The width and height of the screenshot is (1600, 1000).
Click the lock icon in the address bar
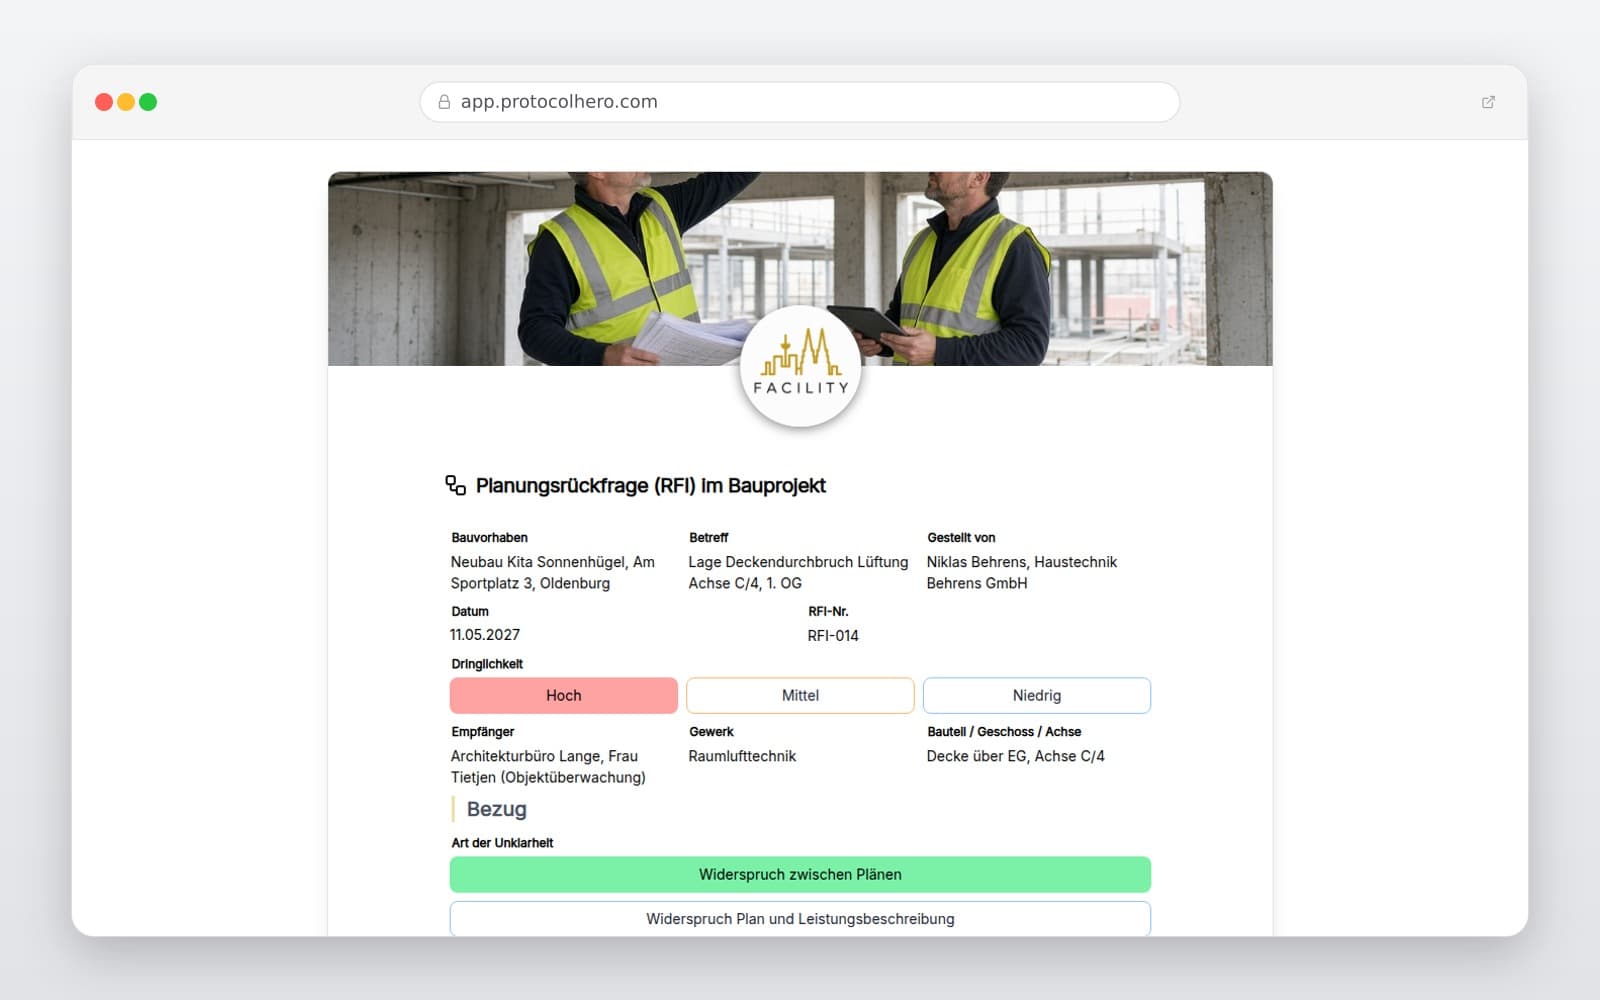(444, 102)
